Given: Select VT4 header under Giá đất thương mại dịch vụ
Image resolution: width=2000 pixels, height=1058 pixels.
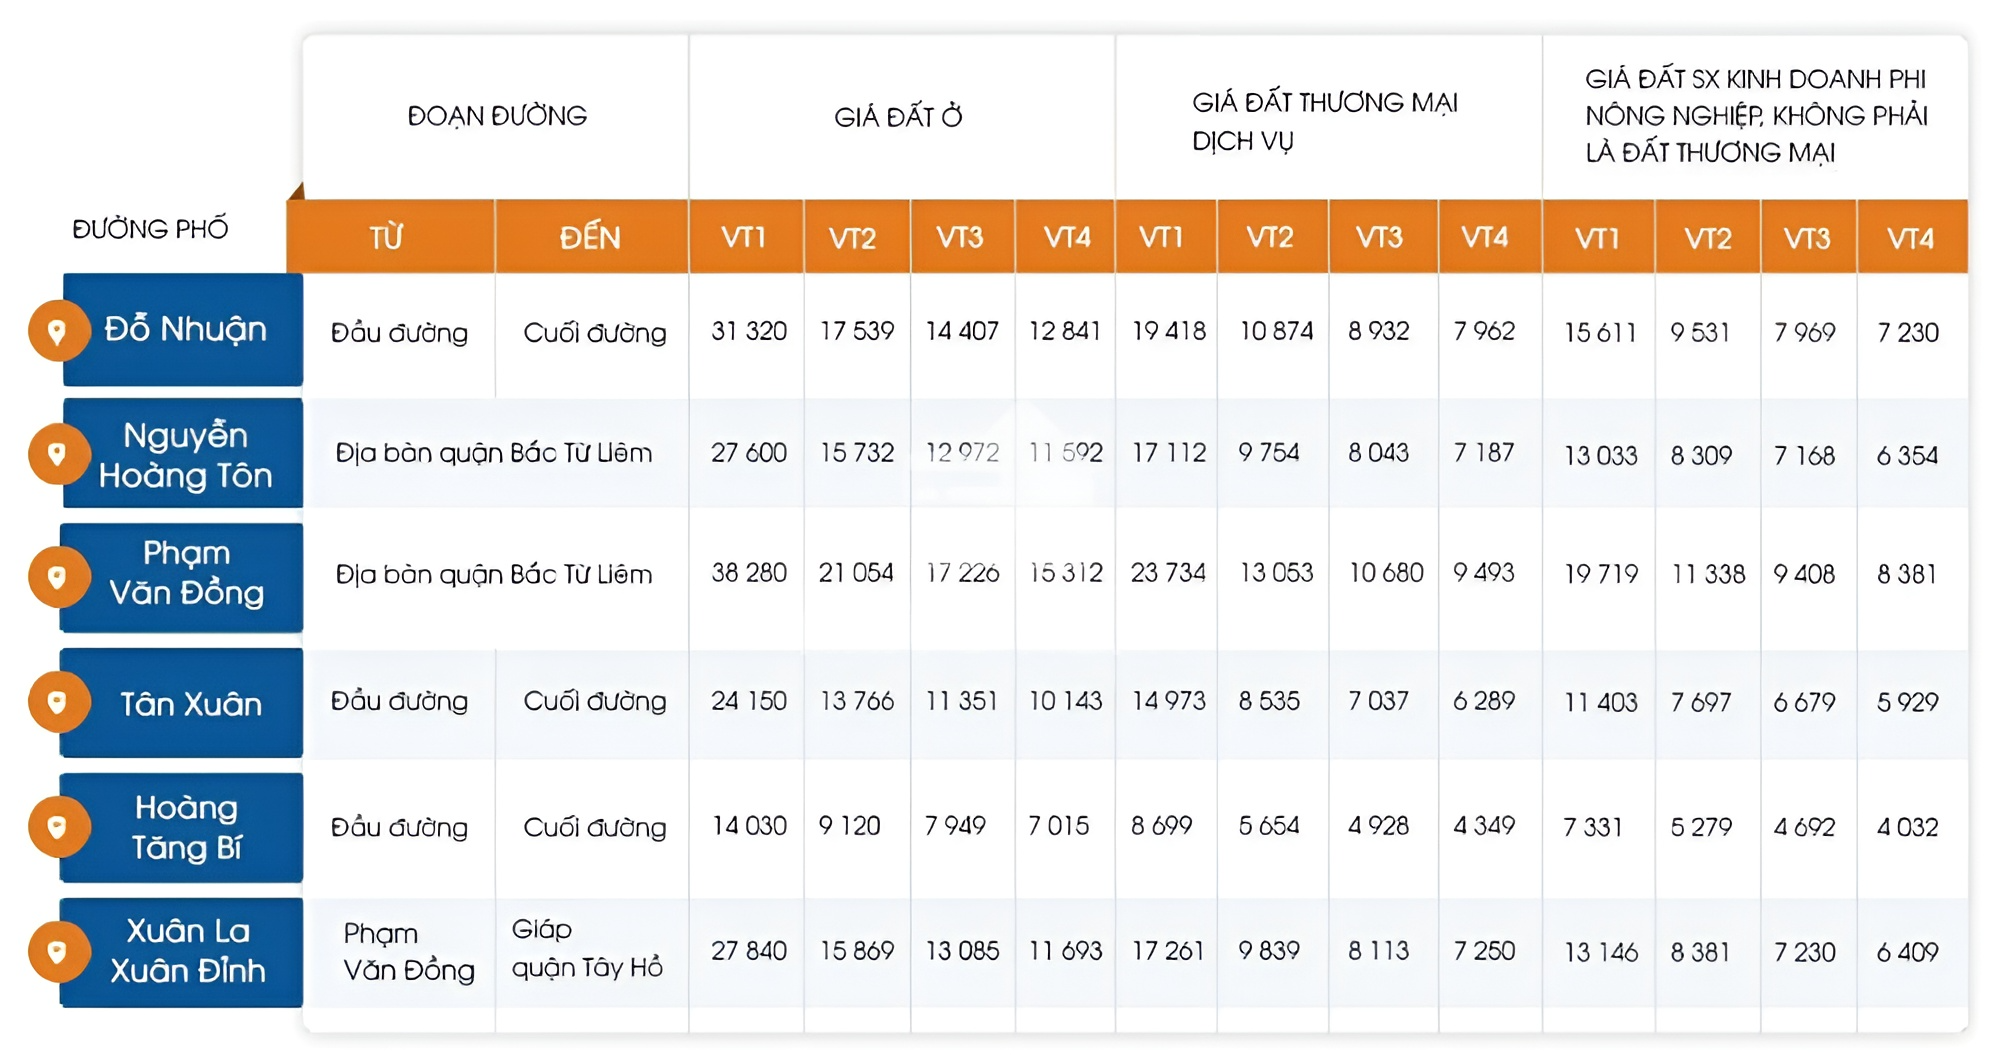Looking at the screenshot, I should point(1485,238).
